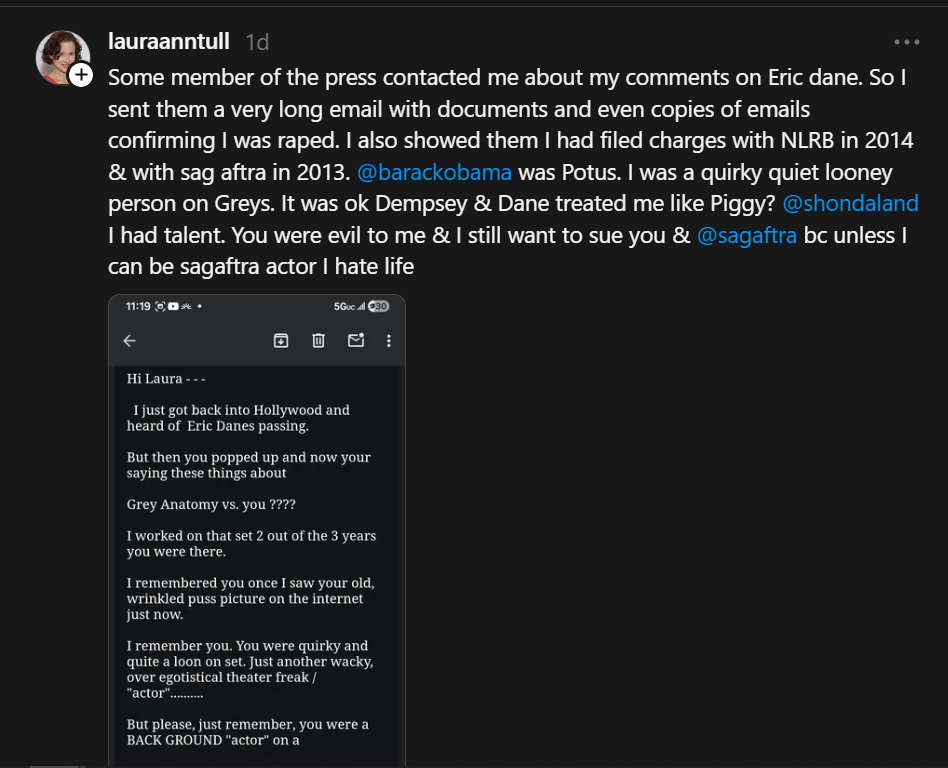Viewport: 948px width, 768px height.
Task: Open the @sagaftra mention
Action: point(748,235)
